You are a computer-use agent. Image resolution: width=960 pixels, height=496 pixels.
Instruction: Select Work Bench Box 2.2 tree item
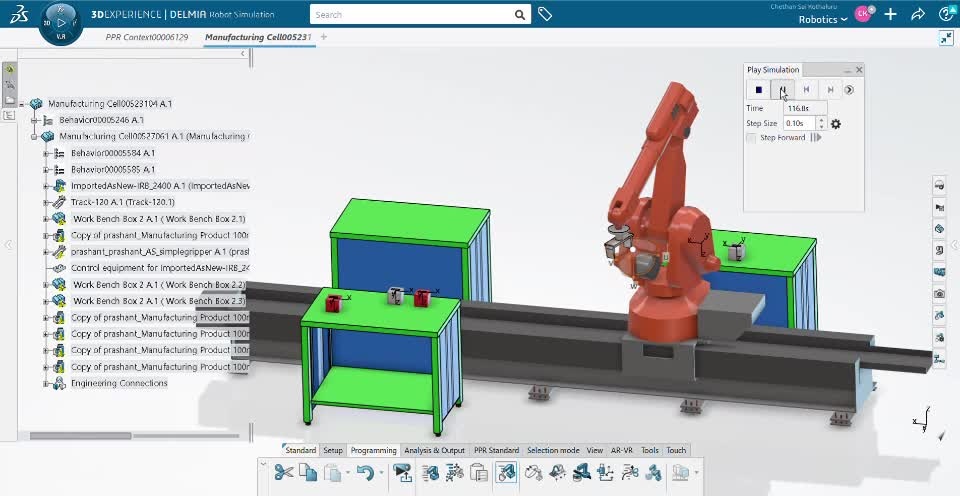[159, 285]
